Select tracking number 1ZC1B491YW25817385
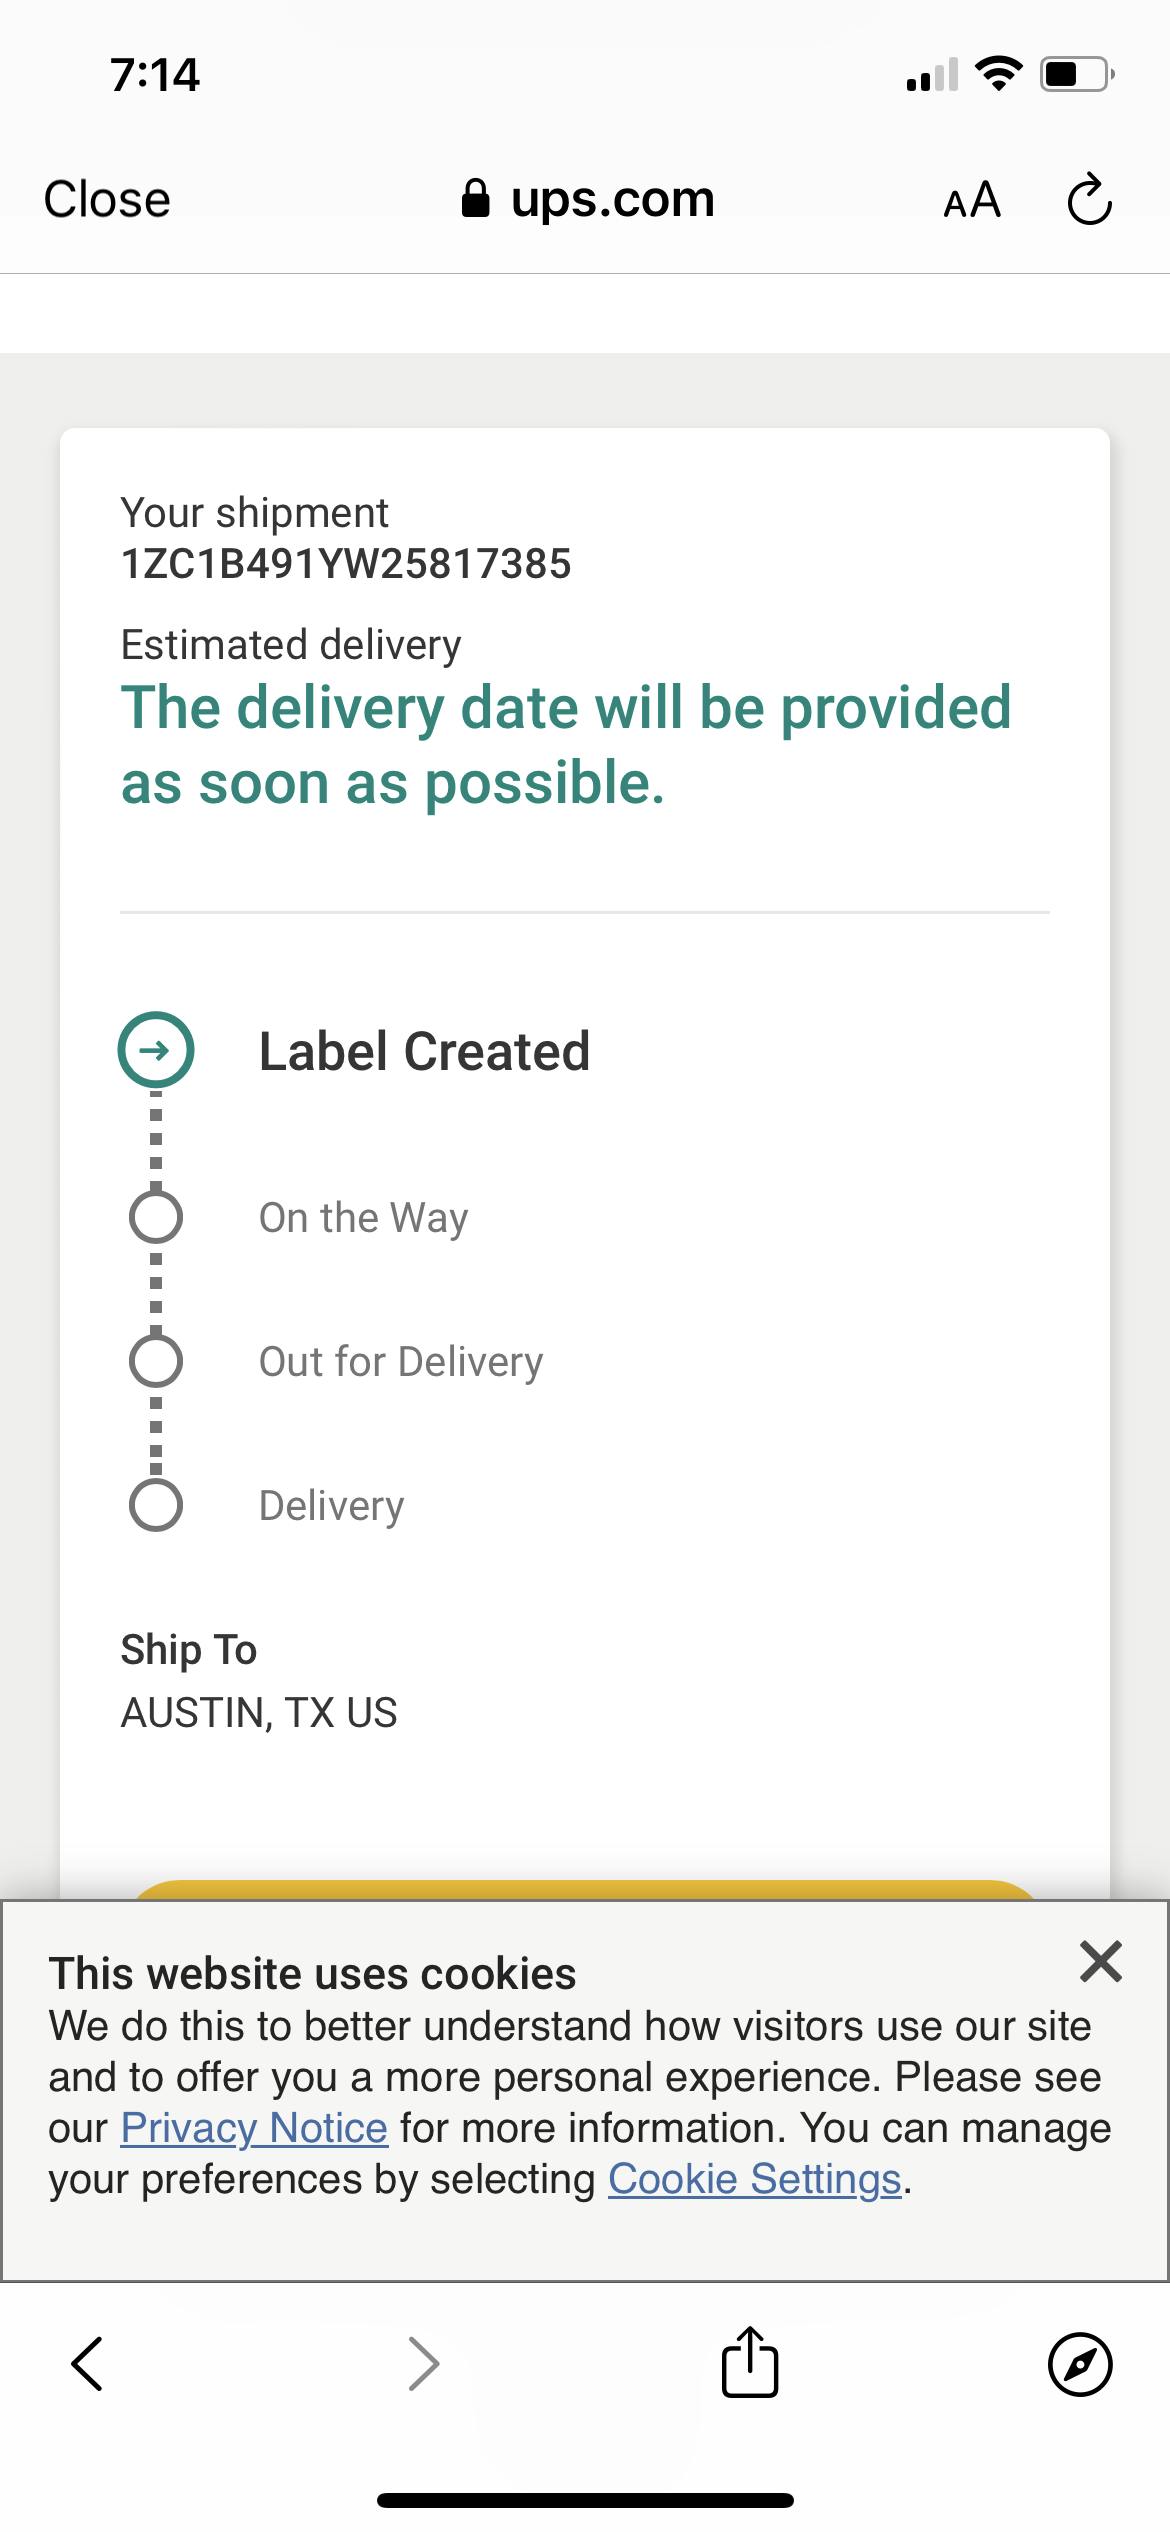The width and height of the screenshot is (1170, 2532). [346, 564]
